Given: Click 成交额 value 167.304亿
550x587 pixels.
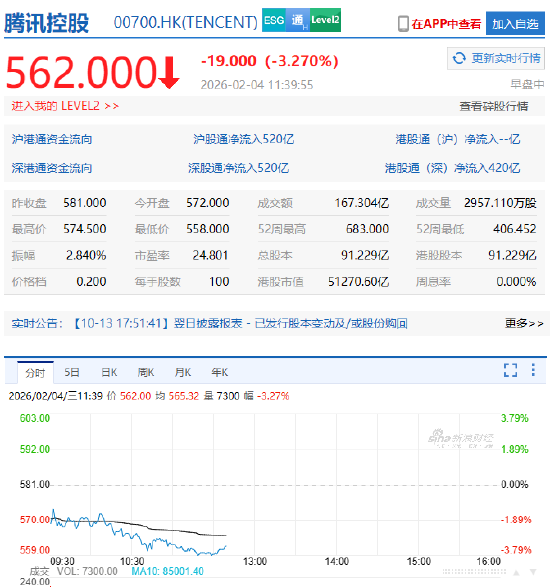Looking at the screenshot, I should 362,203.
